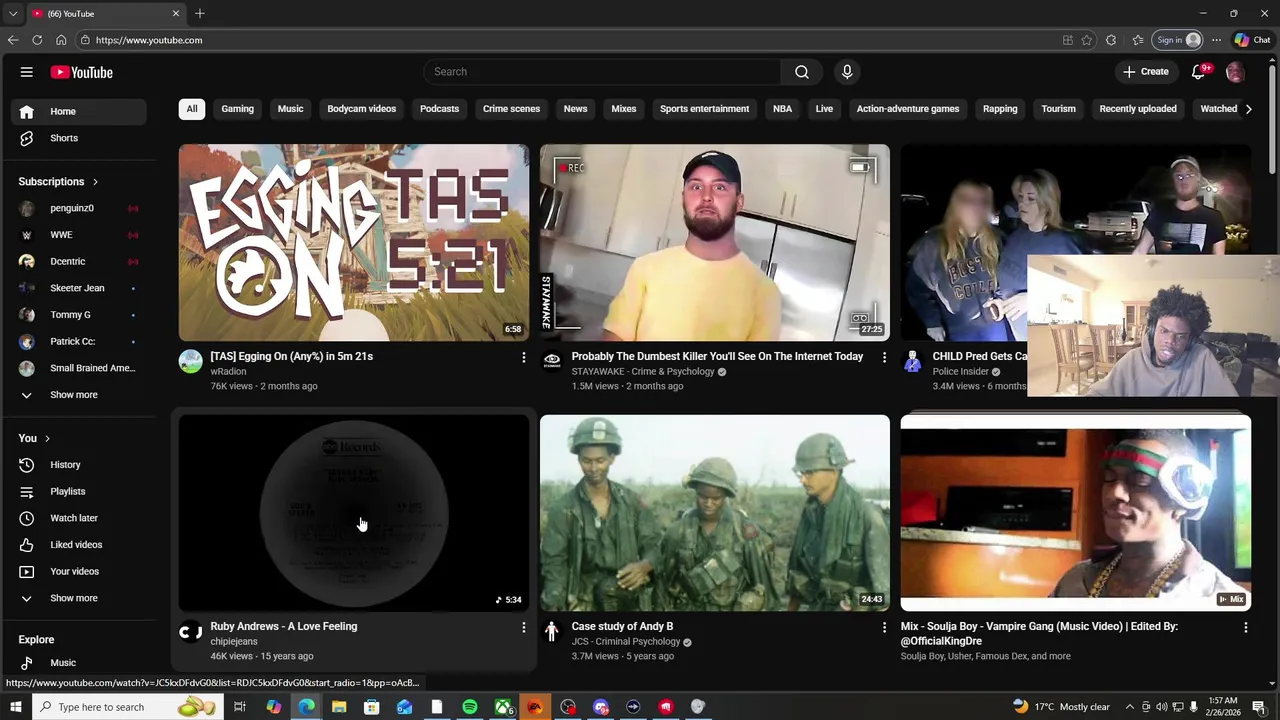Open wRadion channel avatar

pyautogui.click(x=190, y=361)
